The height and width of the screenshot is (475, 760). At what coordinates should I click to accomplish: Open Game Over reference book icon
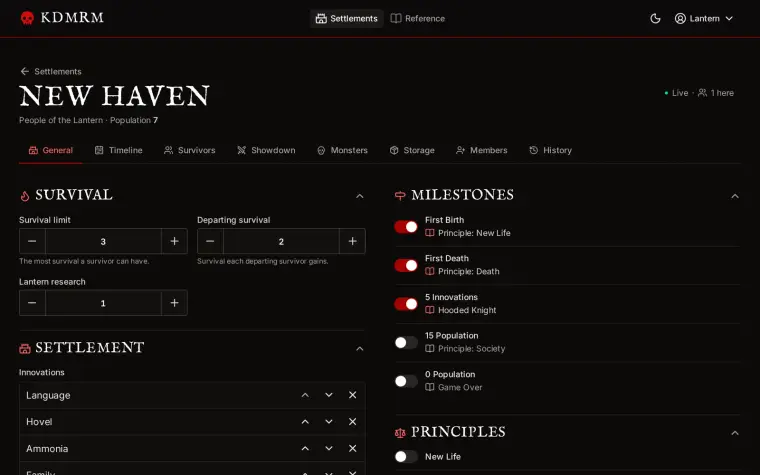click(429, 387)
